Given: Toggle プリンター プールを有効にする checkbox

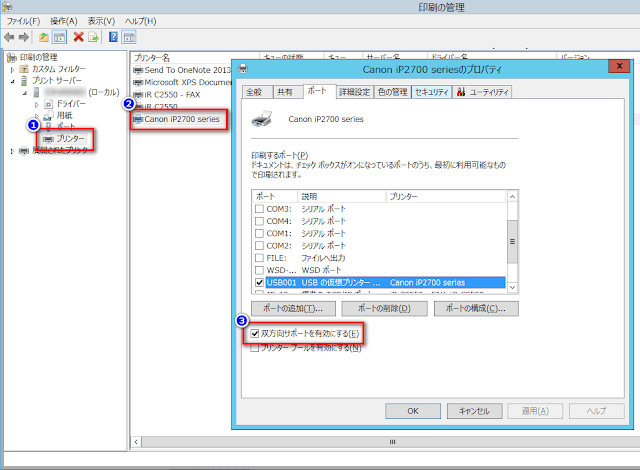Looking at the screenshot, I should [255, 348].
